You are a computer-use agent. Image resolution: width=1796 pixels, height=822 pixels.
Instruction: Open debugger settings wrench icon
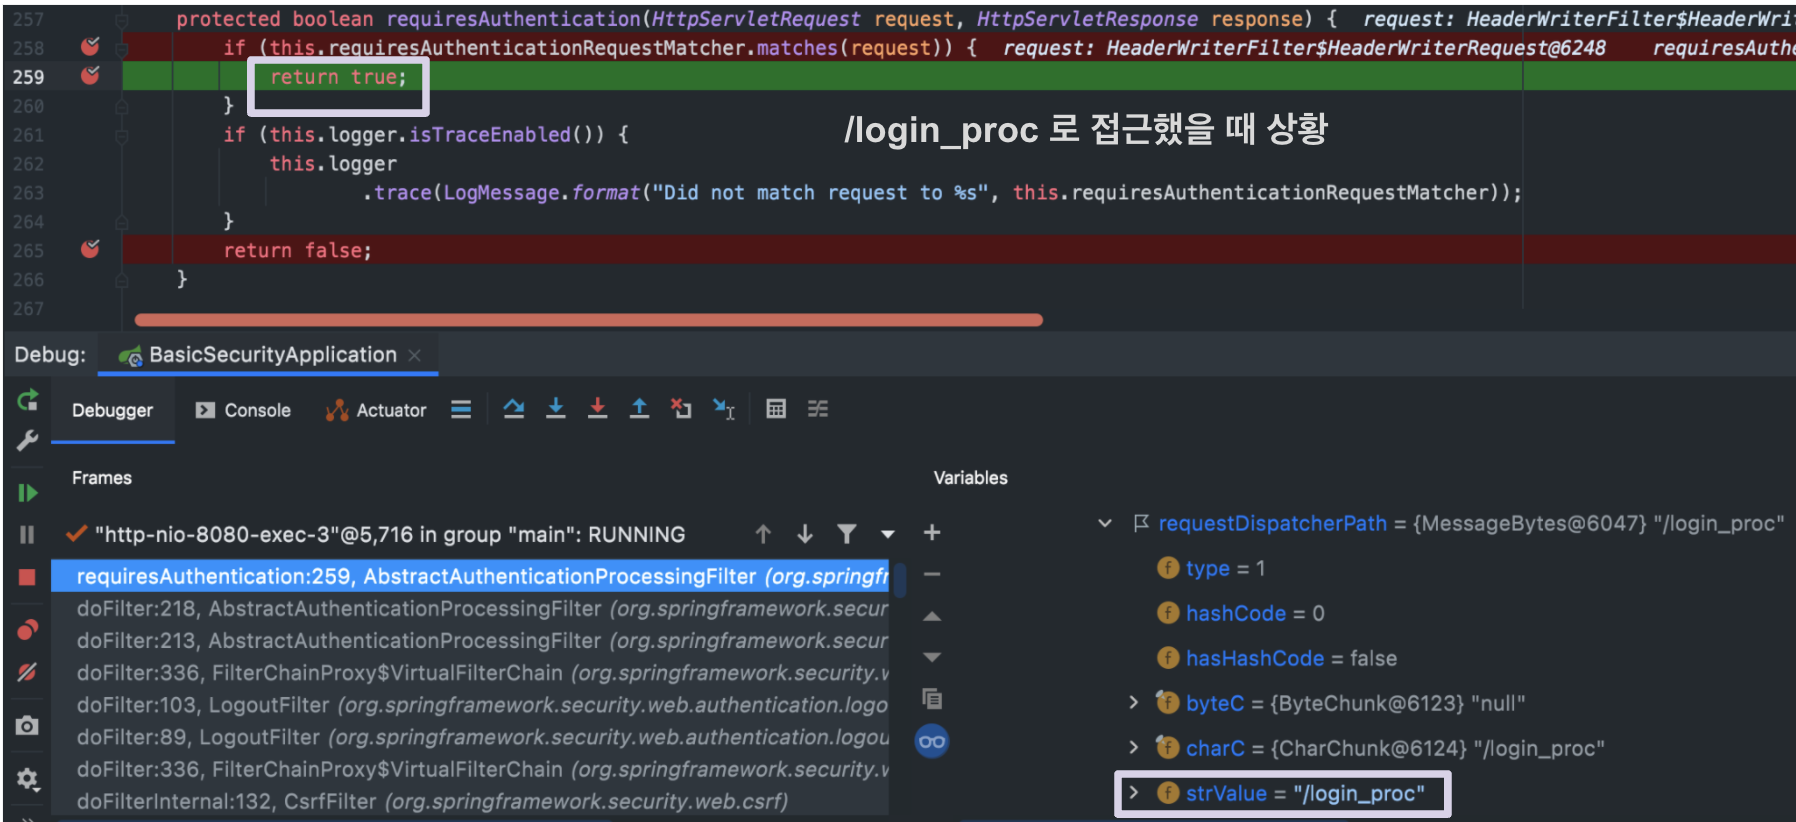[28, 440]
